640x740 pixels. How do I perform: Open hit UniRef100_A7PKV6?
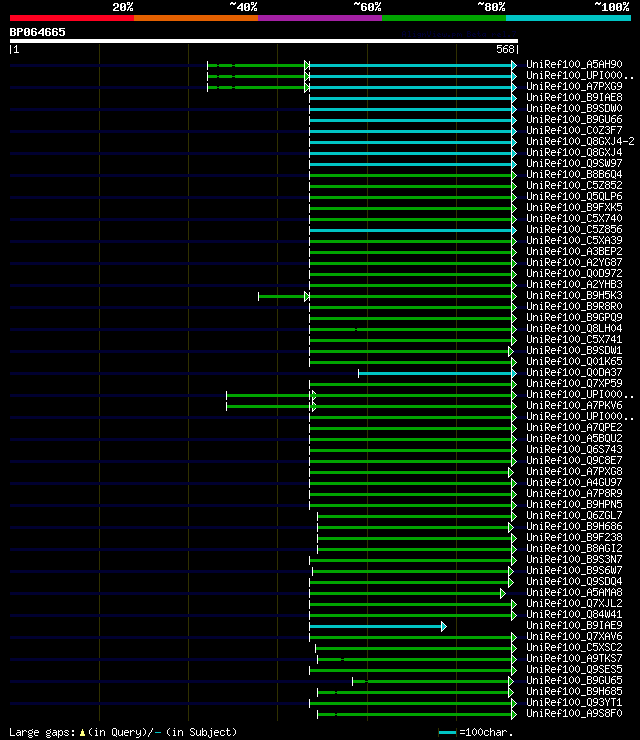click(x=574, y=405)
